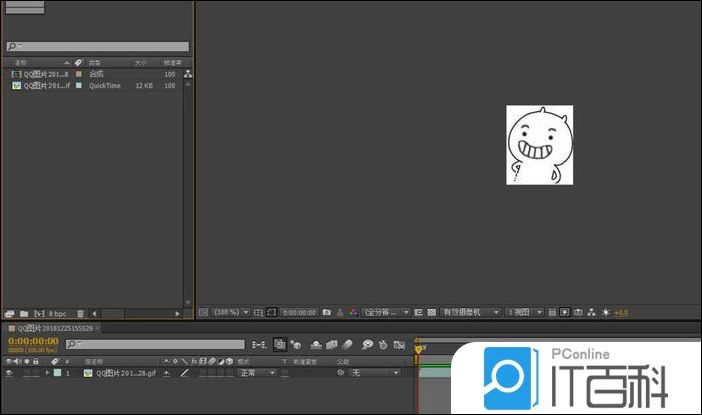Open the 1 视图 view layout dropdown
Screen dimensions: 702x415
[x=525, y=313]
